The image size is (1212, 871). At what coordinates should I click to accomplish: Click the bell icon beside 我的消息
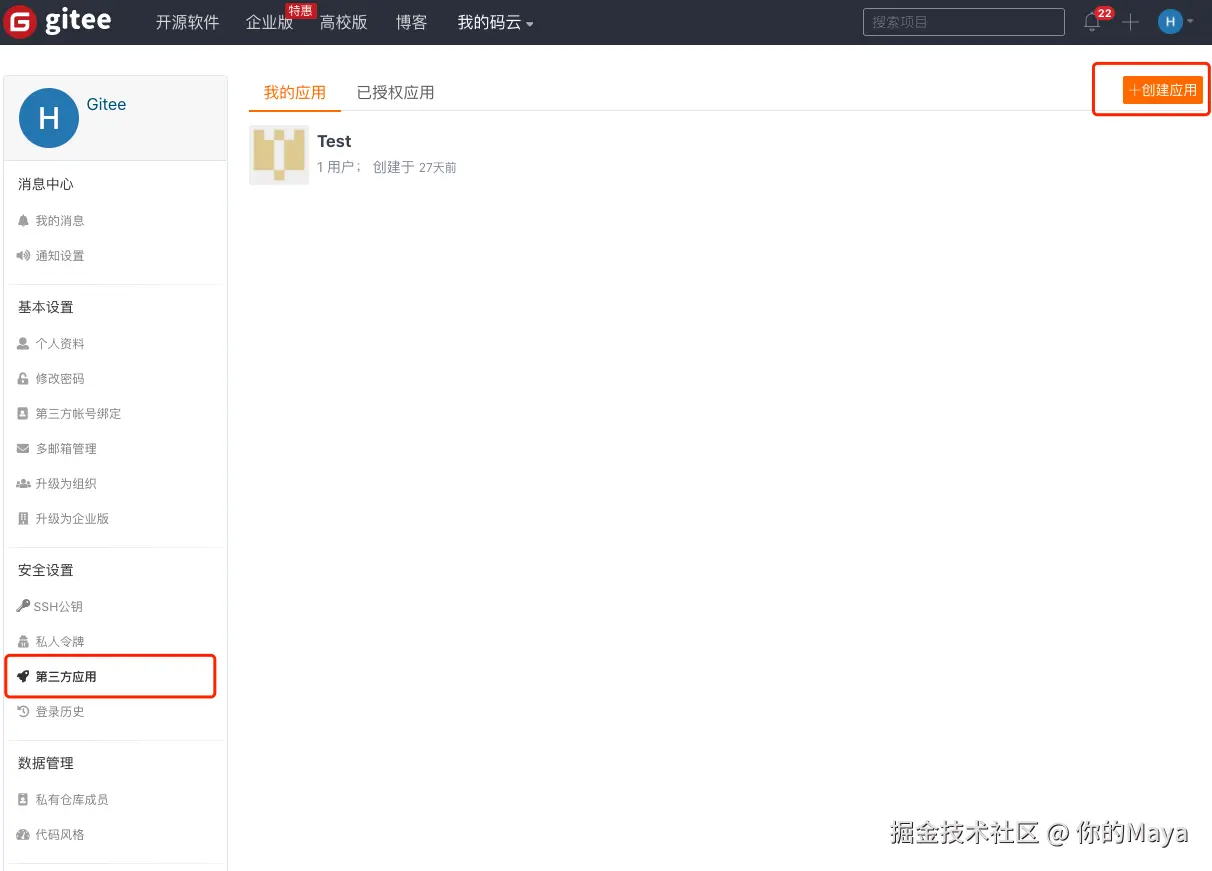pos(22,220)
